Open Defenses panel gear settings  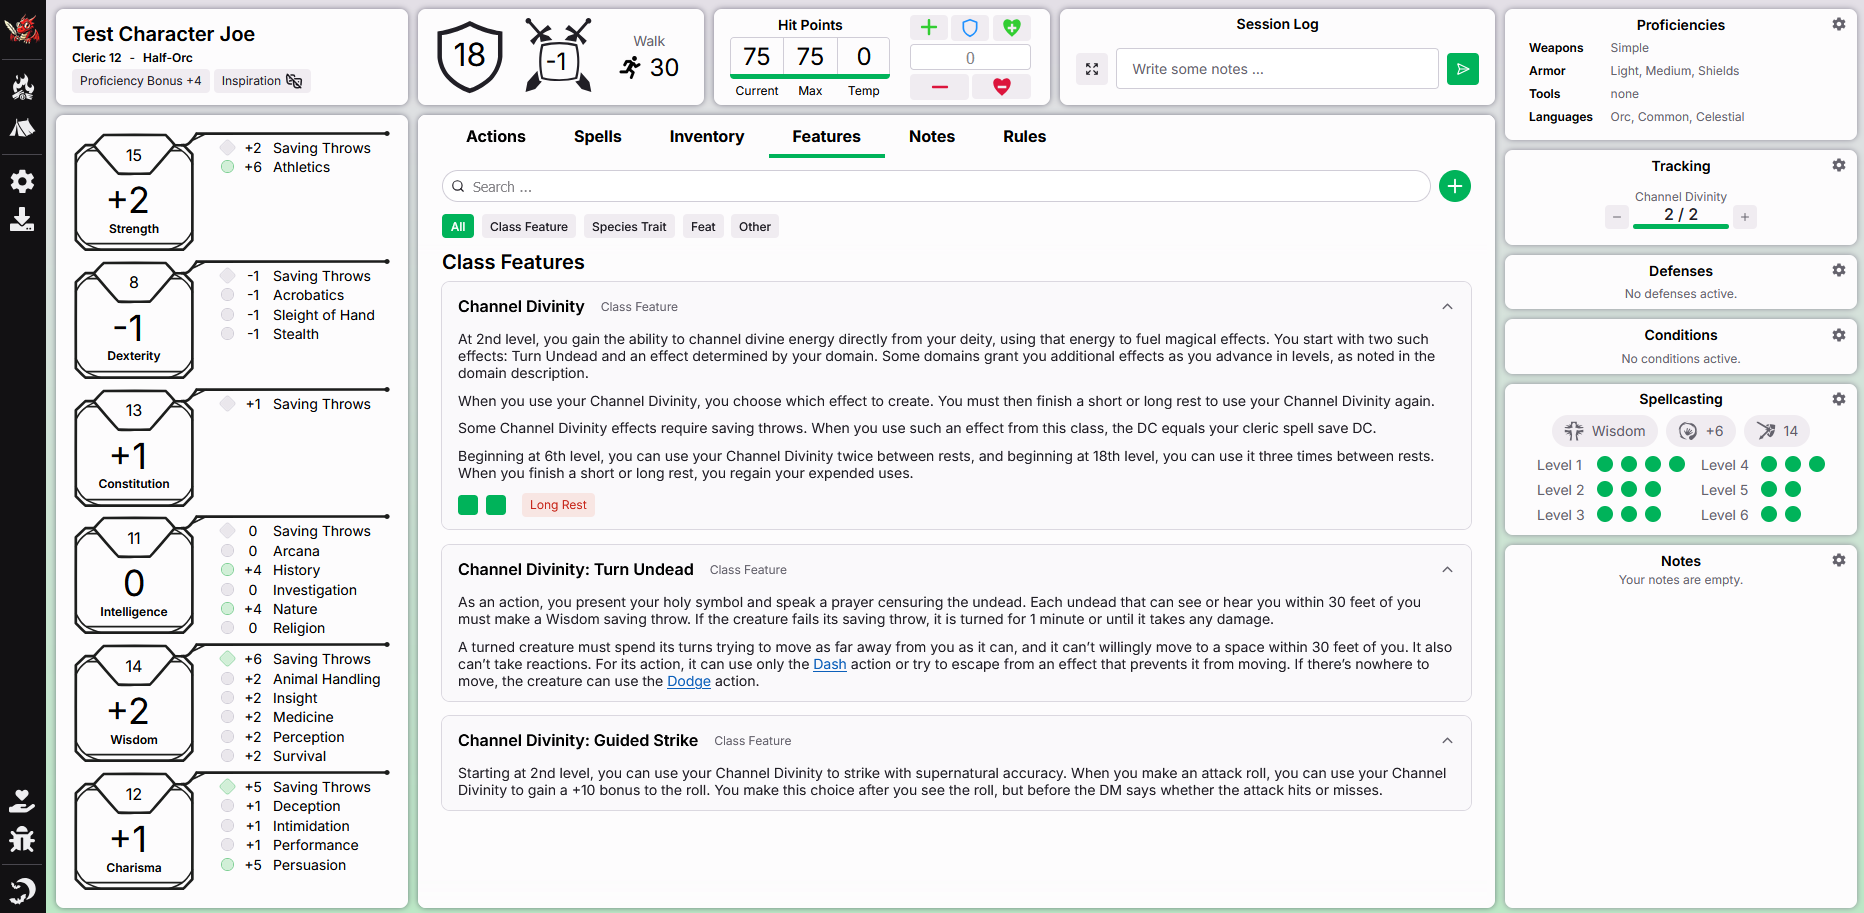(x=1839, y=270)
